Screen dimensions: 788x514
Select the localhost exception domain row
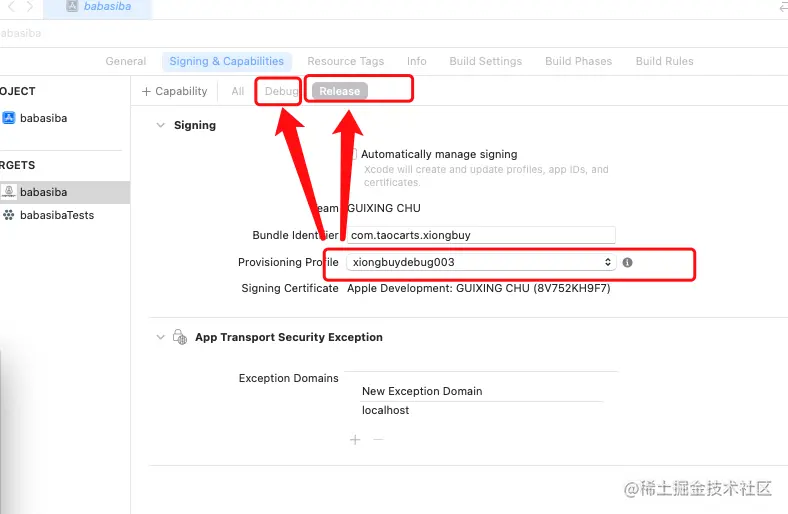click(x=481, y=410)
